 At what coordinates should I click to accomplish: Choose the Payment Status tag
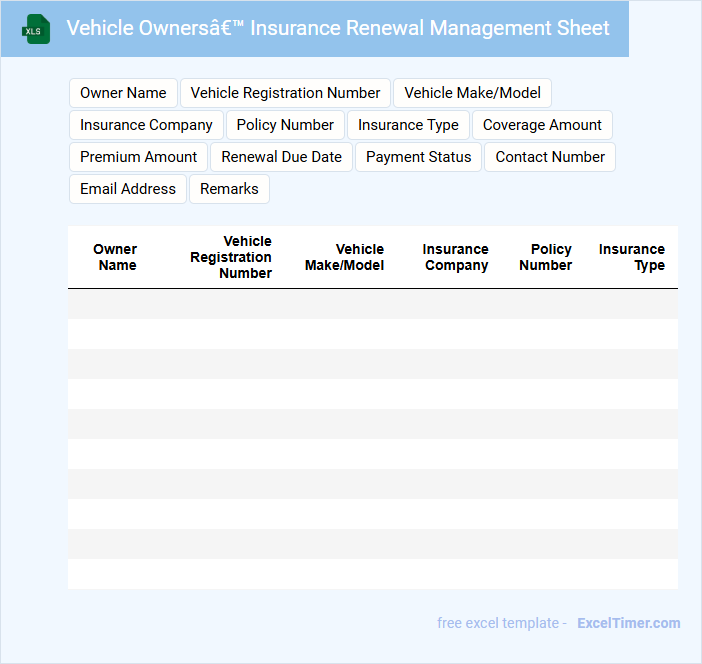click(418, 157)
